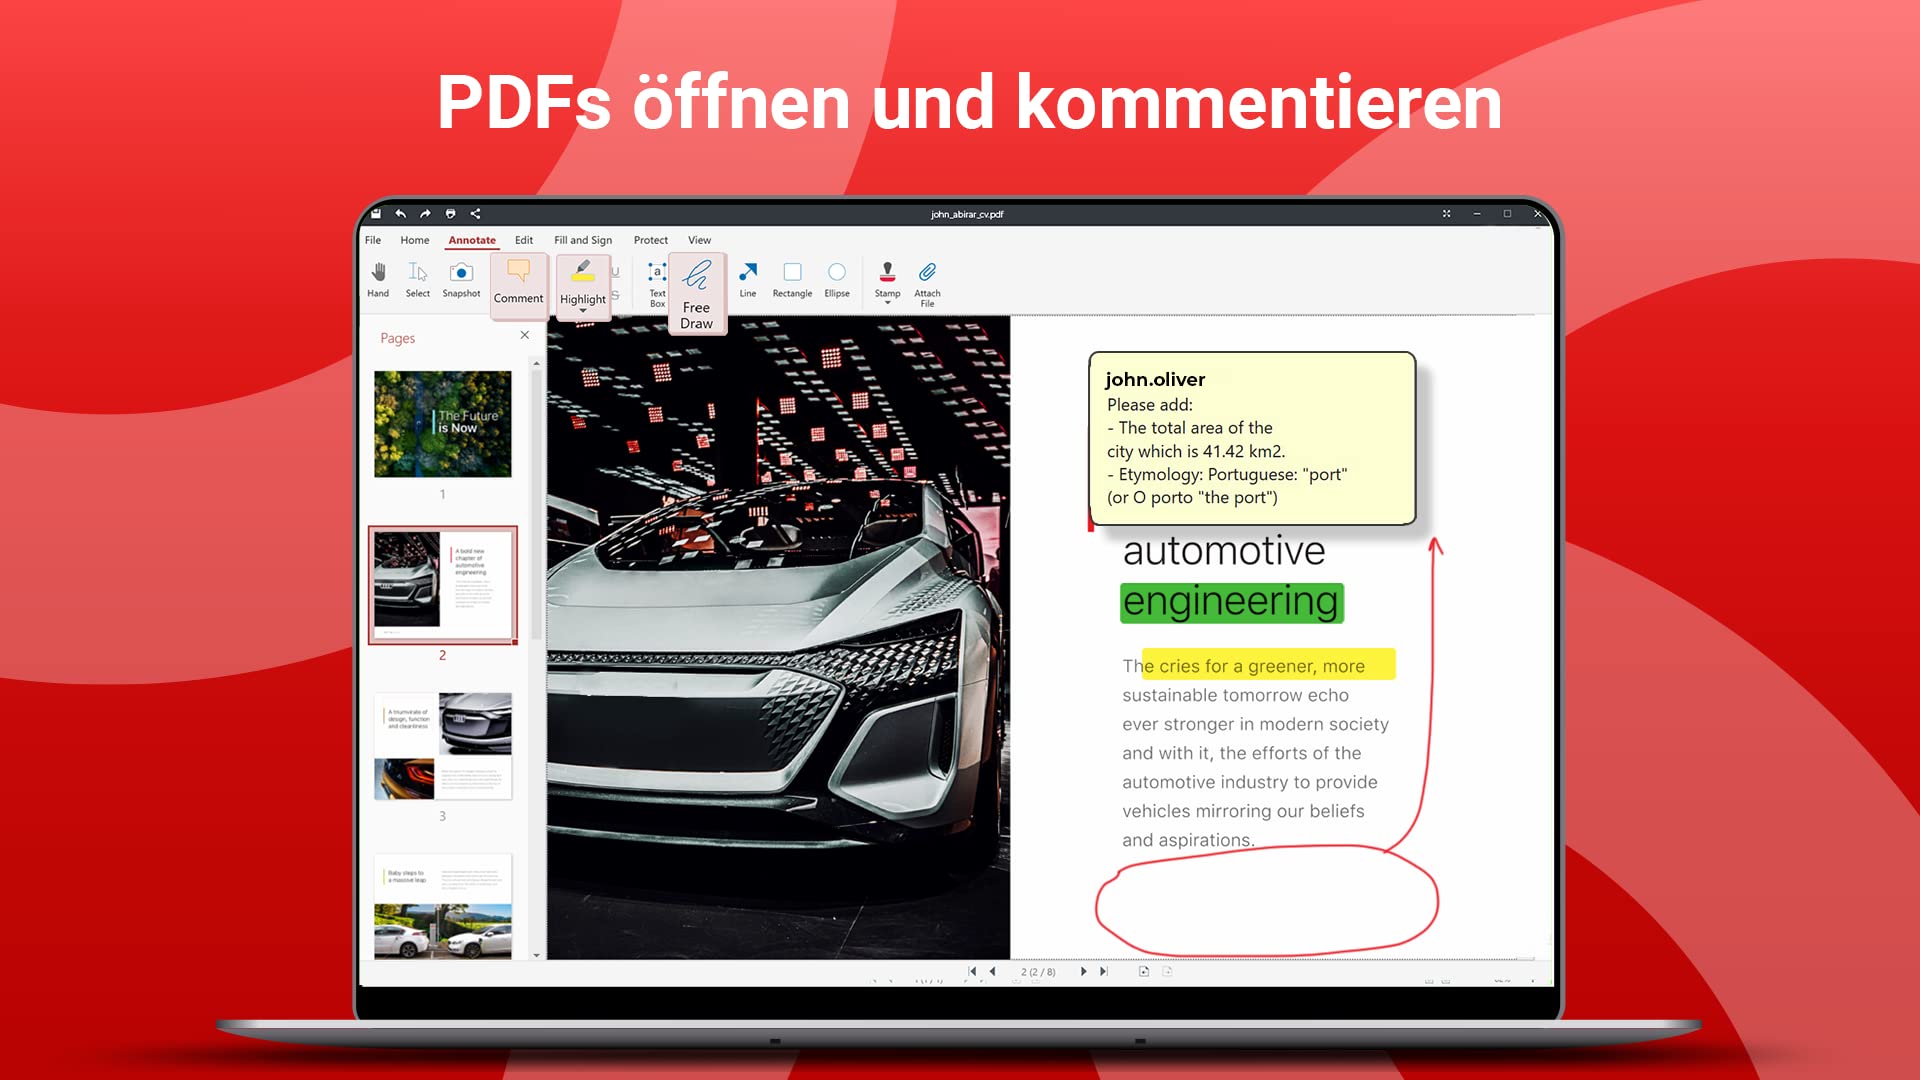Viewport: 1920px width, 1080px height.
Task: Click the 'Pages' panel title
Action: (x=397, y=338)
